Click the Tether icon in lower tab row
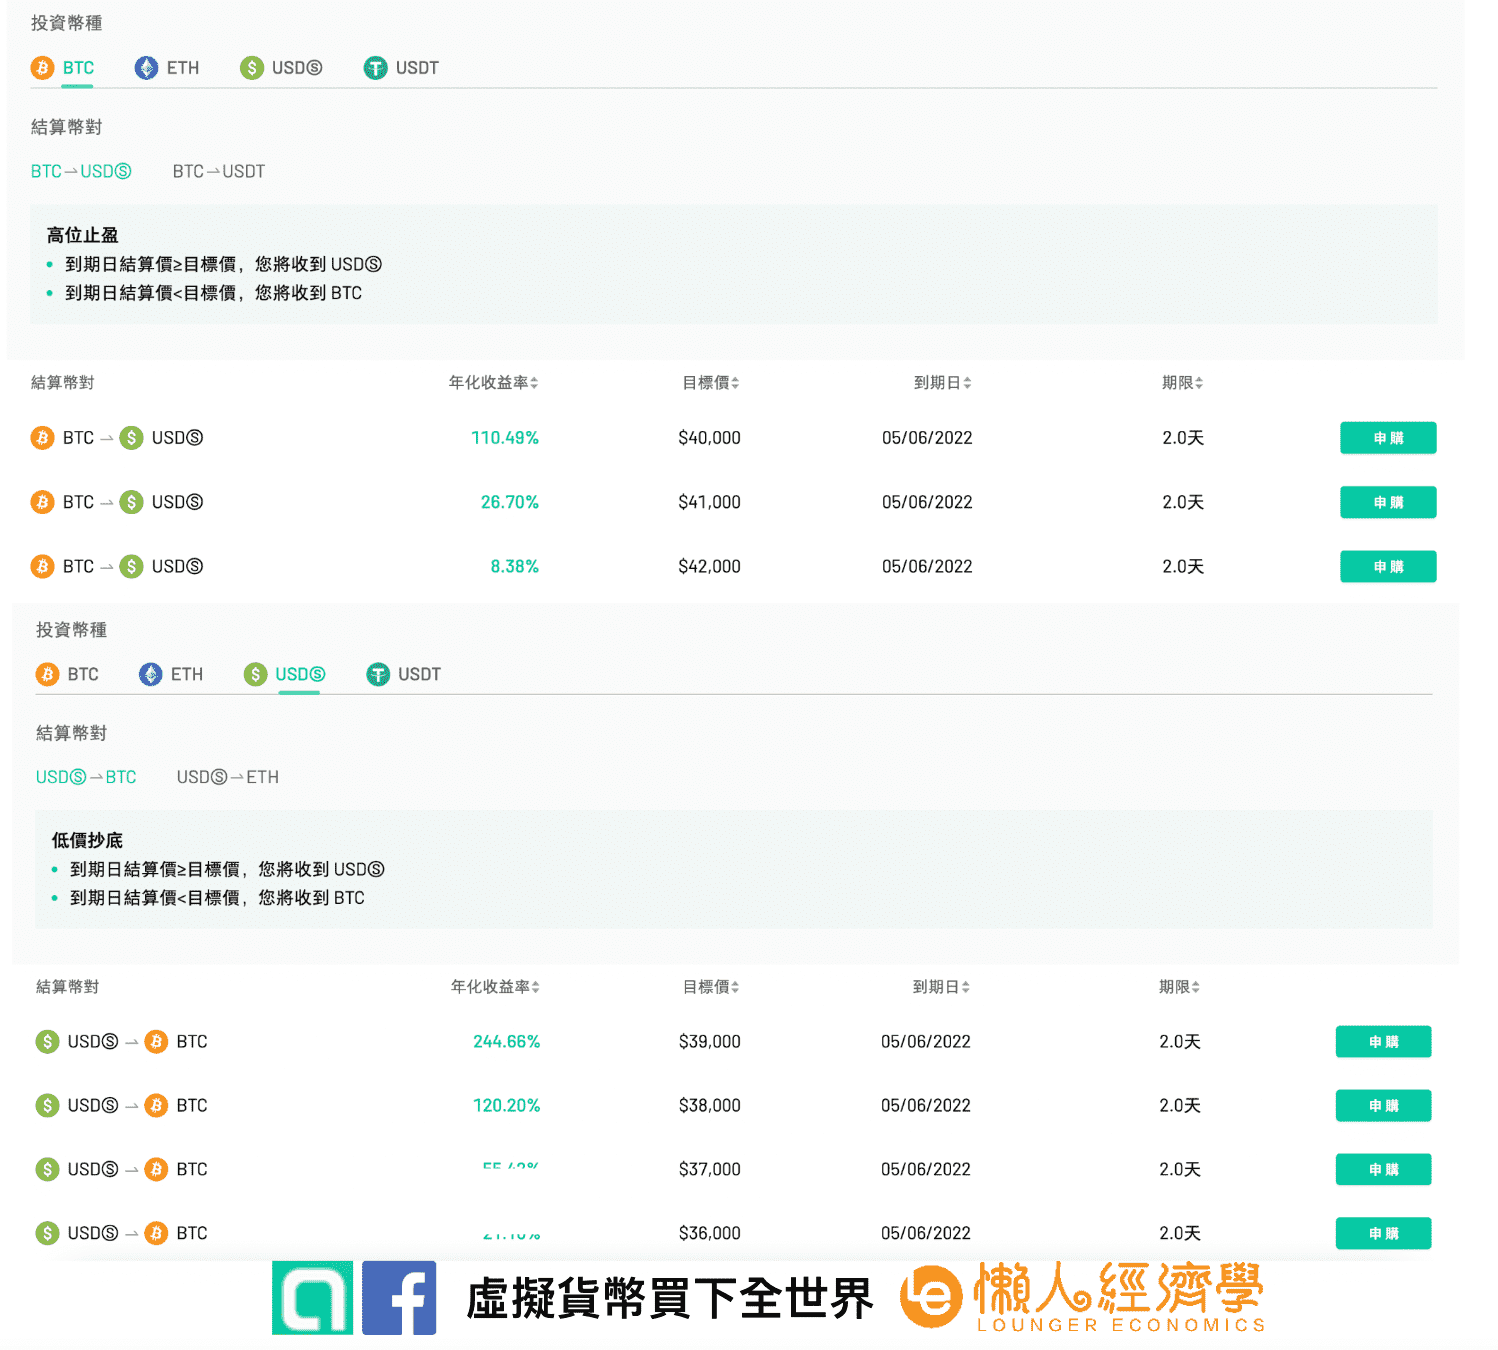The height and width of the screenshot is (1350, 1498). pyautogui.click(x=378, y=674)
